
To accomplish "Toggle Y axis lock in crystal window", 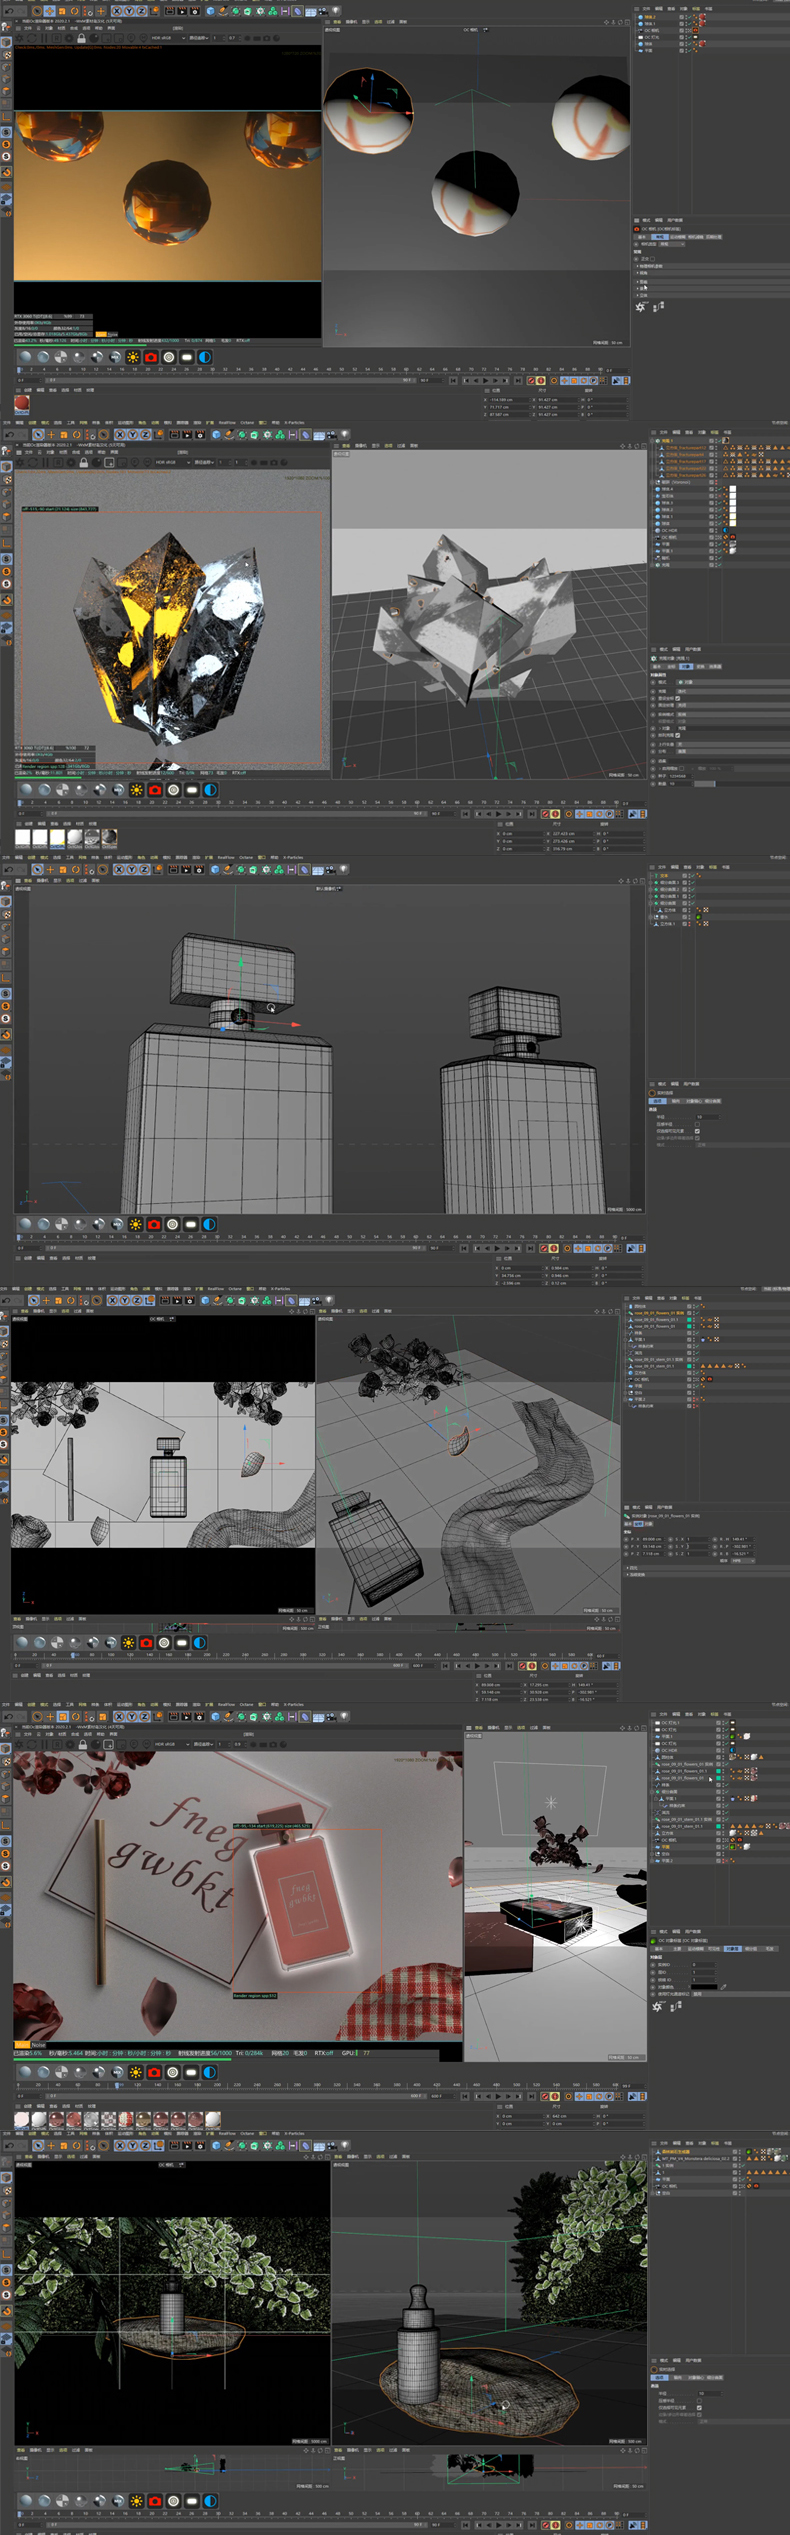I will click(132, 435).
